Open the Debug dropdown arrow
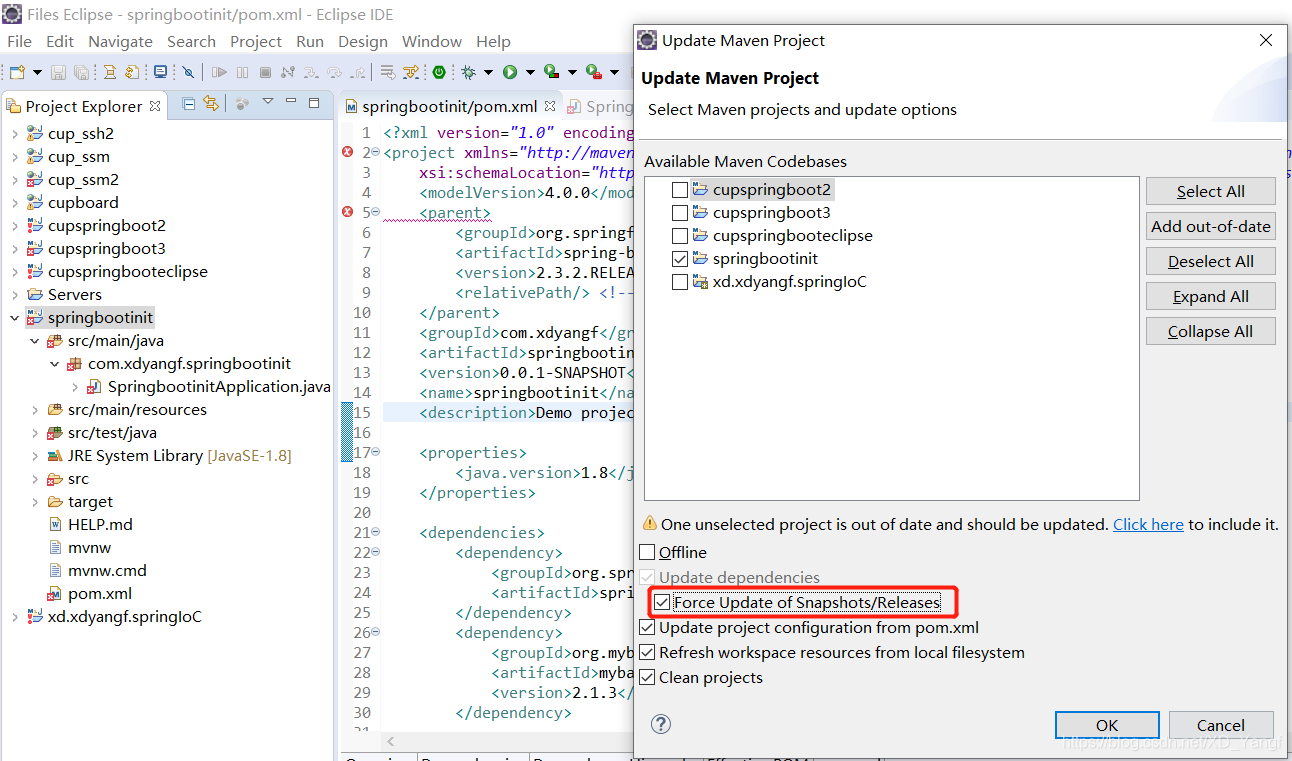This screenshot has width=1292, height=761. pyautogui.click(x=488, y=72)
